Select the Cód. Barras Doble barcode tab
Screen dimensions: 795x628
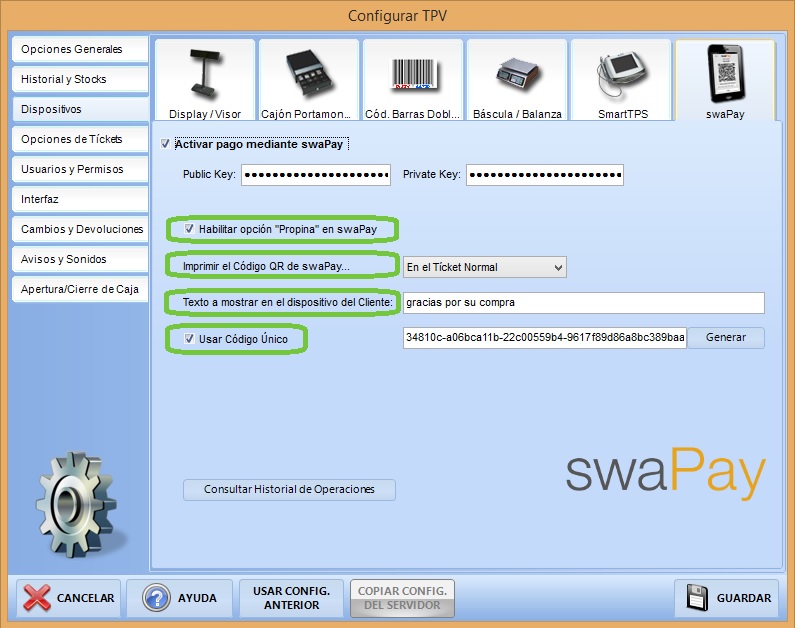pos(413,80)
